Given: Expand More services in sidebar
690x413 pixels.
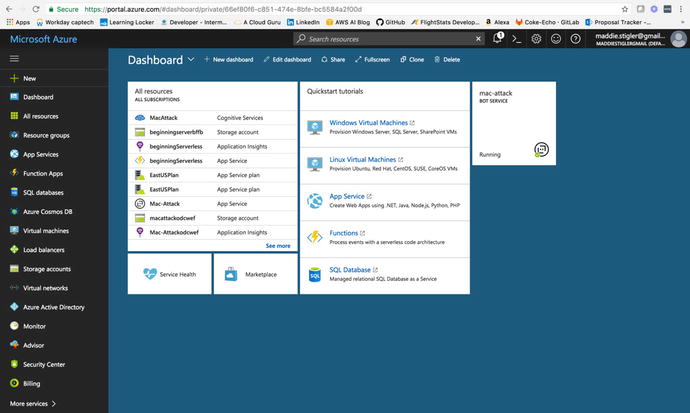Looking at the screenshot, I should point(33,403).
